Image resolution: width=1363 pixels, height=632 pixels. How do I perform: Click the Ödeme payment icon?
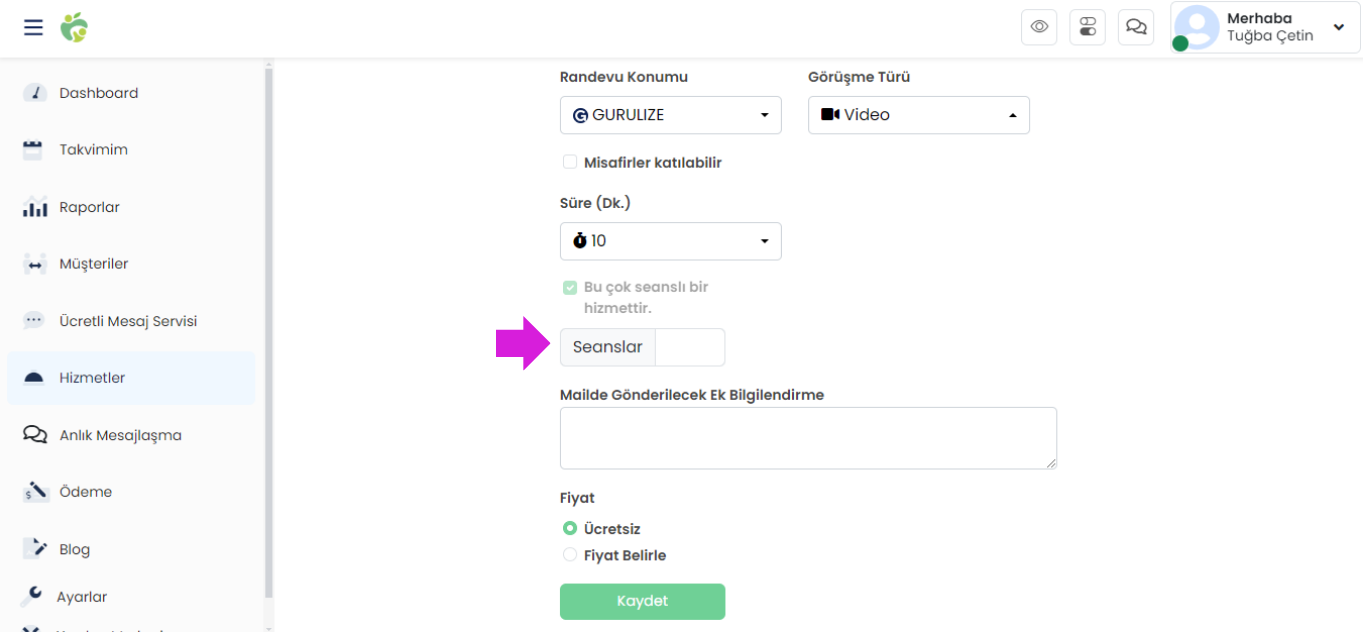click(35, 492)
